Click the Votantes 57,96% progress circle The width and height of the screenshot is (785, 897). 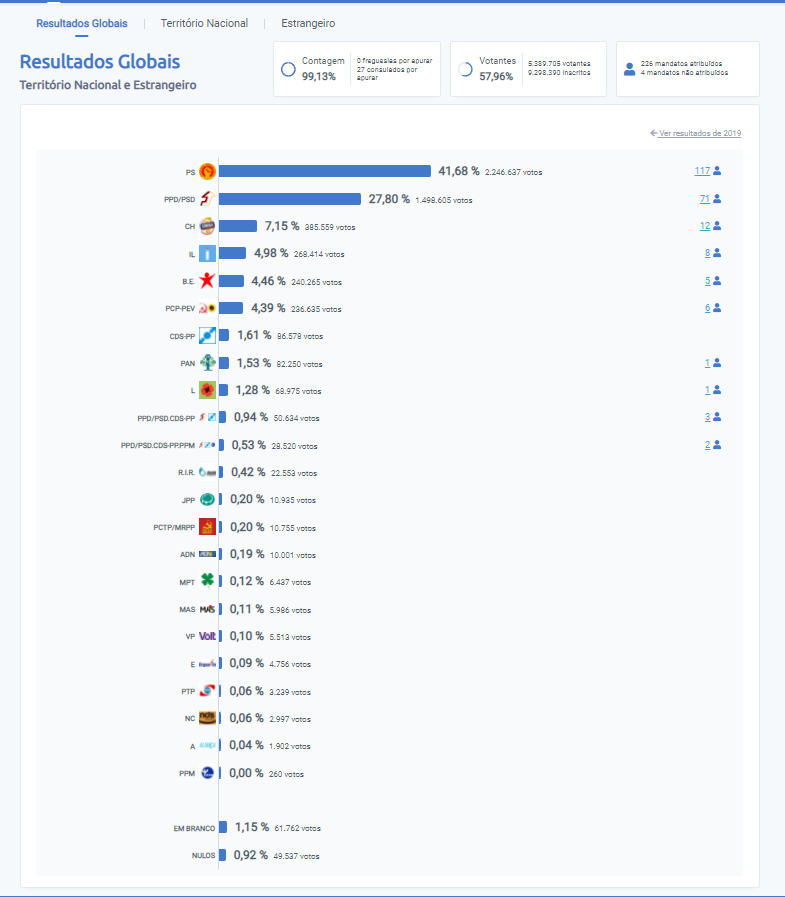coord(465,69)
